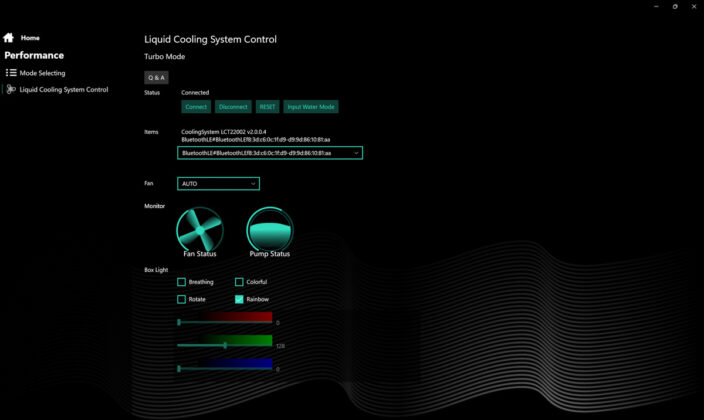Viewport: 704px width, 420px height.
Task: Click the Input Water Mode button
Action: point(311,107)
